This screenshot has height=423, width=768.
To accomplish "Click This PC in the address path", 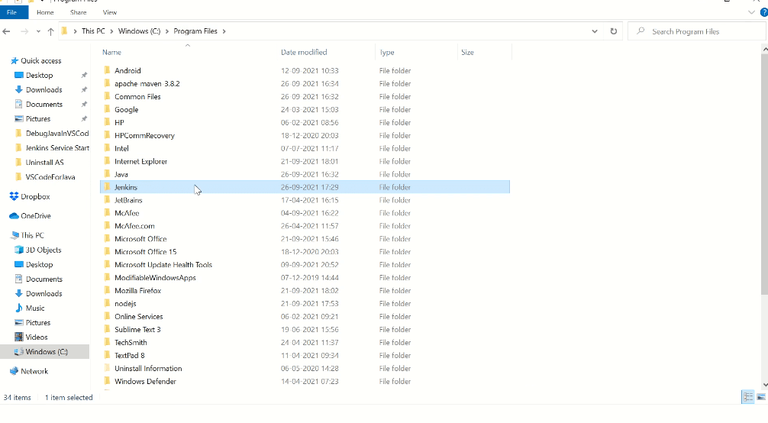I will (93, 31).
